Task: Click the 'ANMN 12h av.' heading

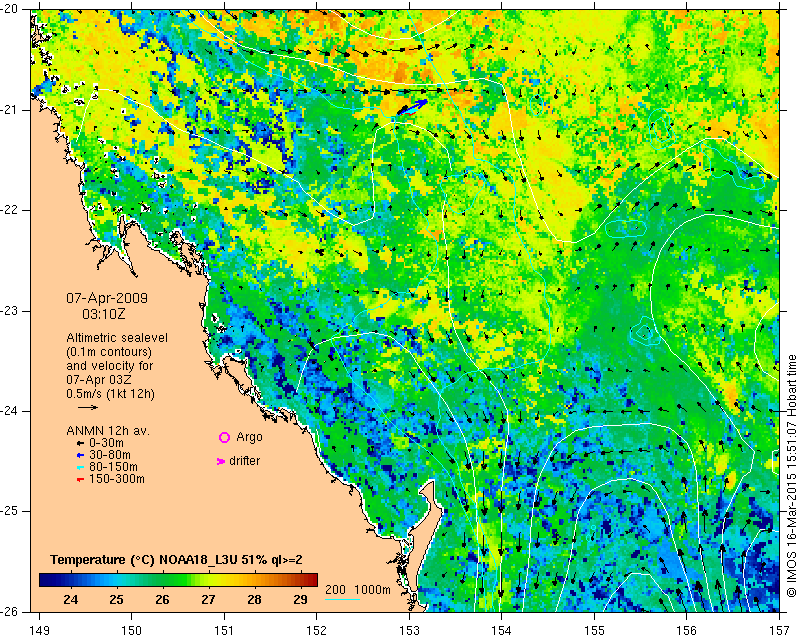Action: click(108, 430)
